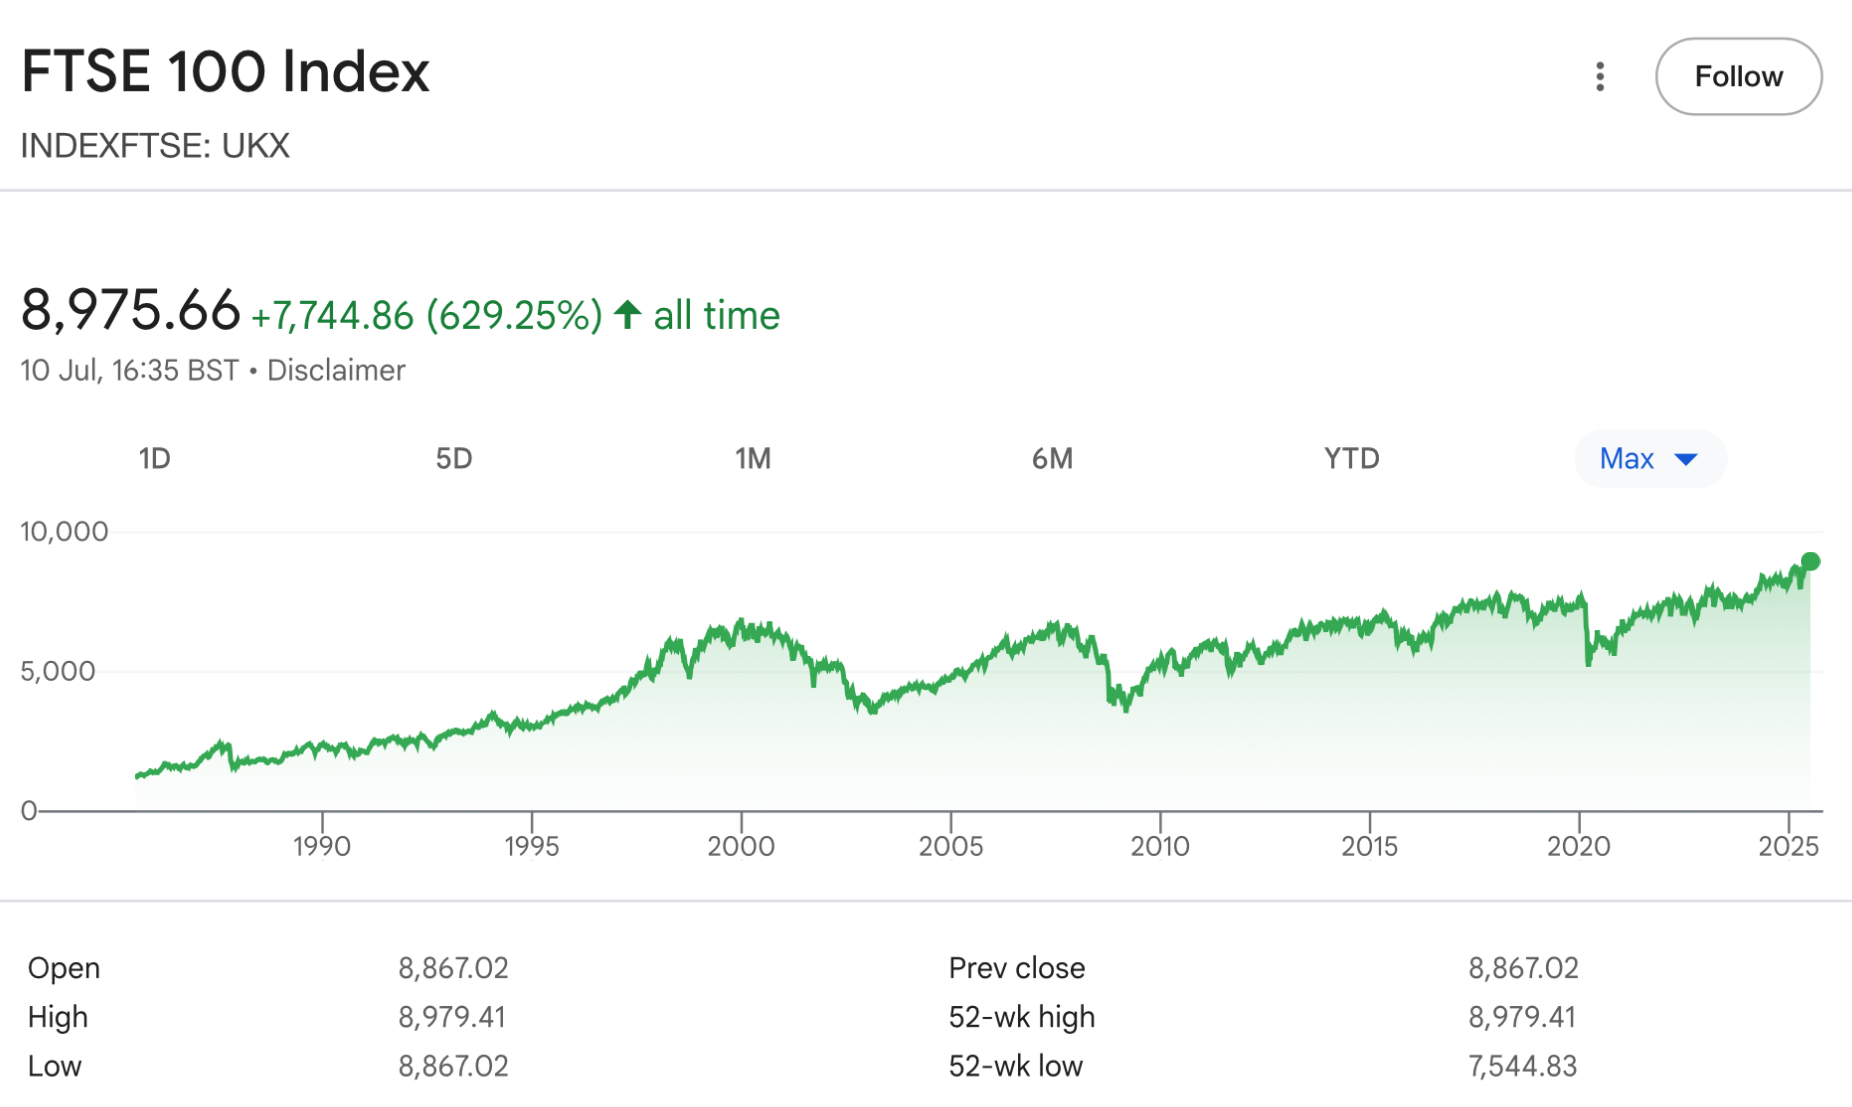Screen dimensions: 1852x1107
Task: Click the 52-wk high value
Action: (x=1522, y=1016)
